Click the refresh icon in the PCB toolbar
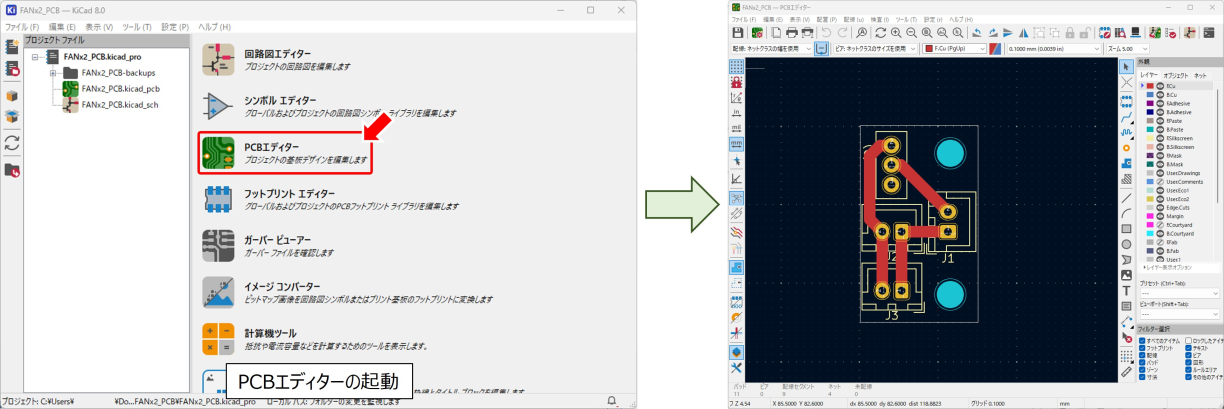The width and height of the screenshot is (1224, 409). (x=879, y=33)
